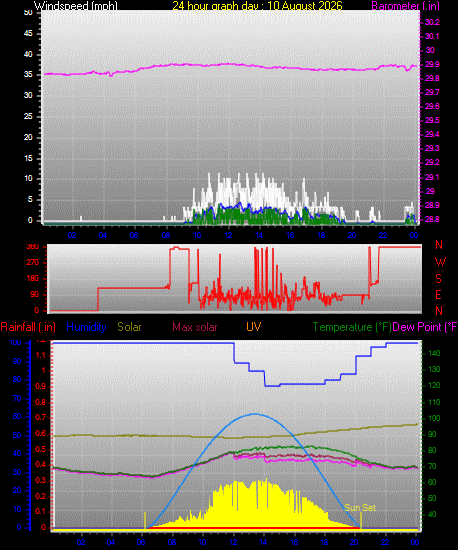Click the wind direction axis value '360'
458x550 pixels.
[x=33, y=247]
